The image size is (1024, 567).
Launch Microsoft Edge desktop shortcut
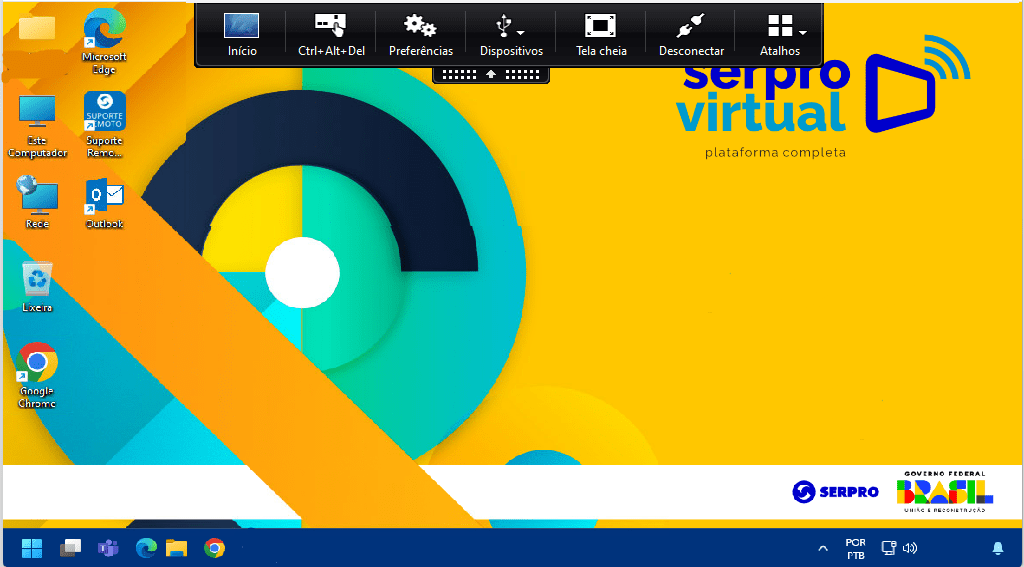click(104, 43)
